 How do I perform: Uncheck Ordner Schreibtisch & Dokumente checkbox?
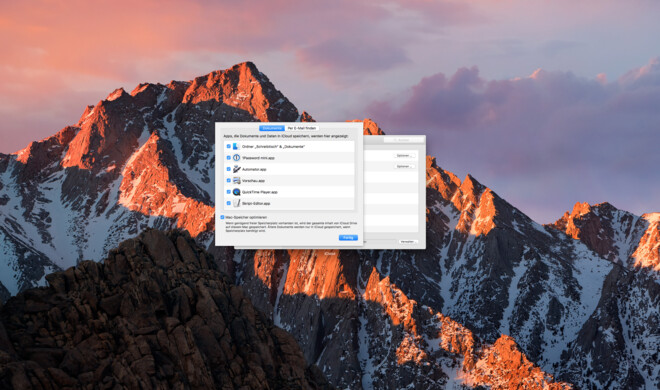pos(229,146)
